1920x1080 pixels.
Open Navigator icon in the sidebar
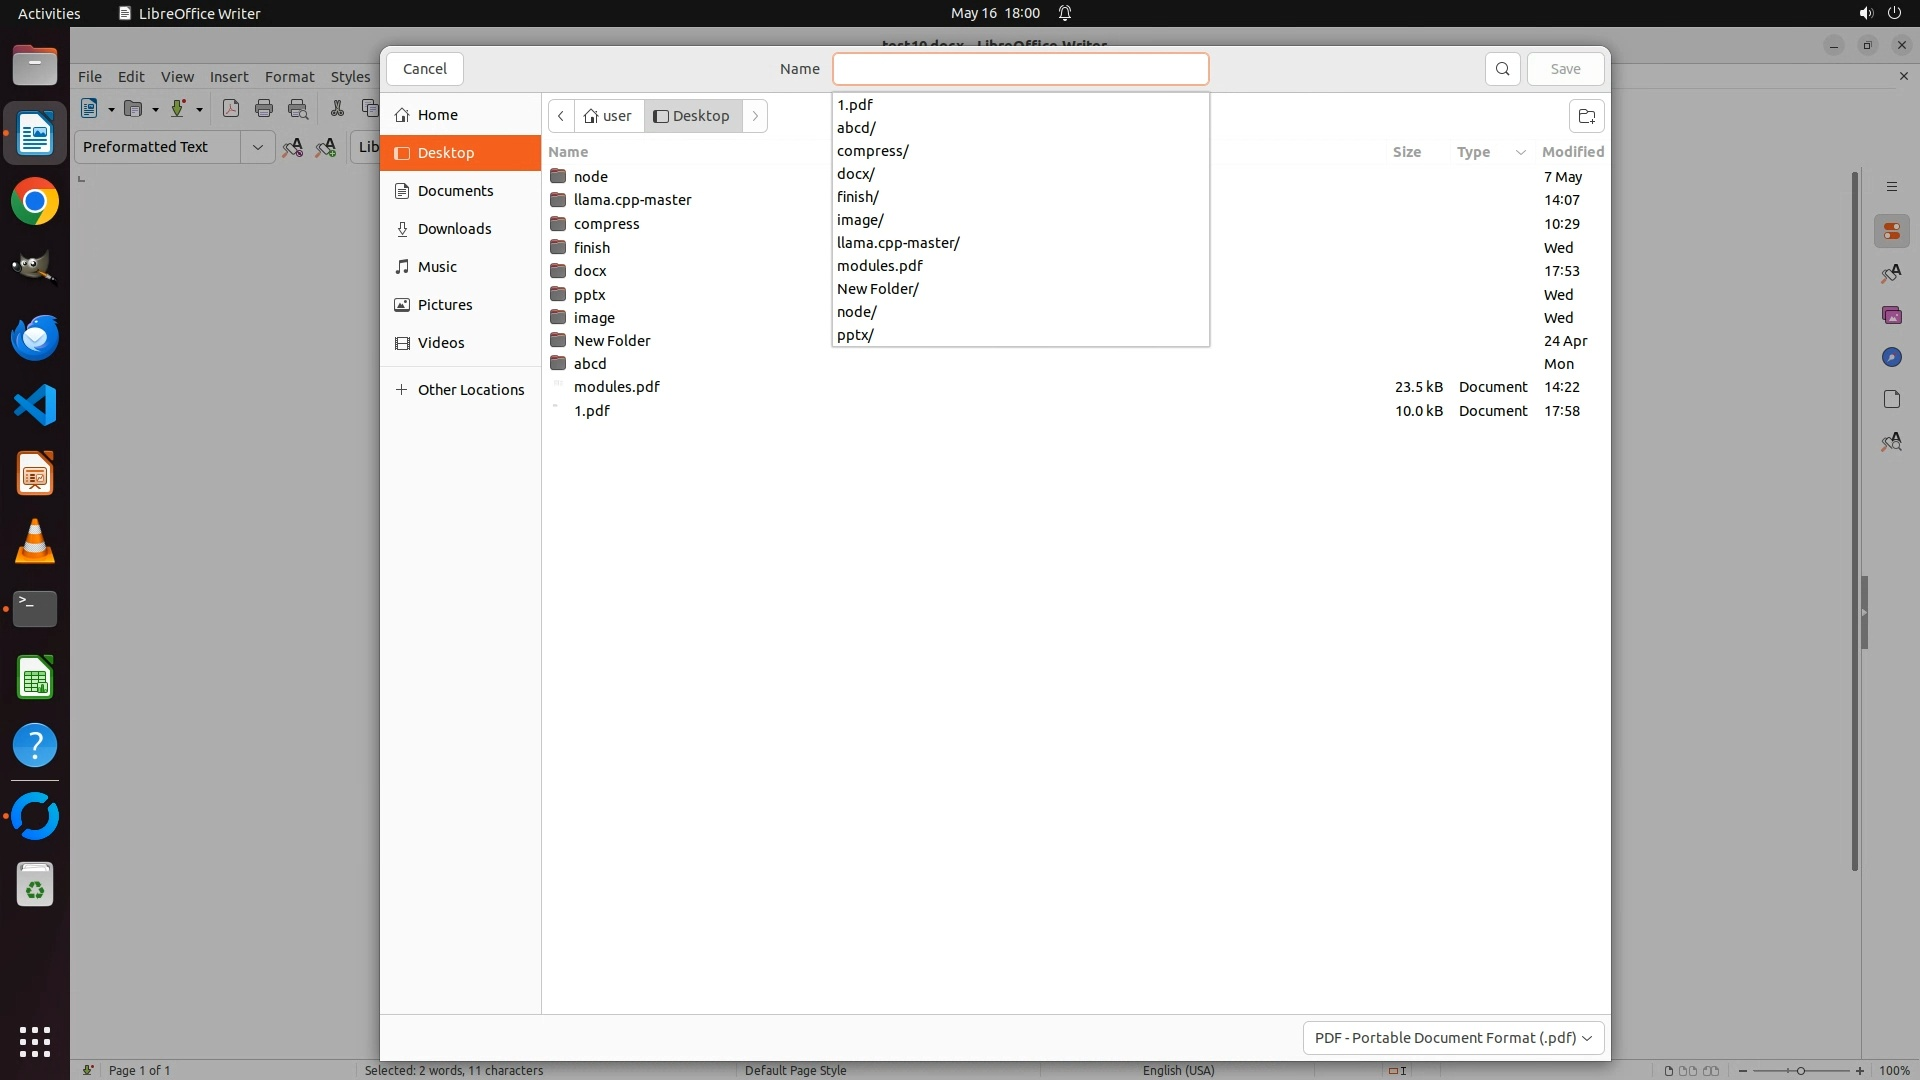pos(1891,357)
